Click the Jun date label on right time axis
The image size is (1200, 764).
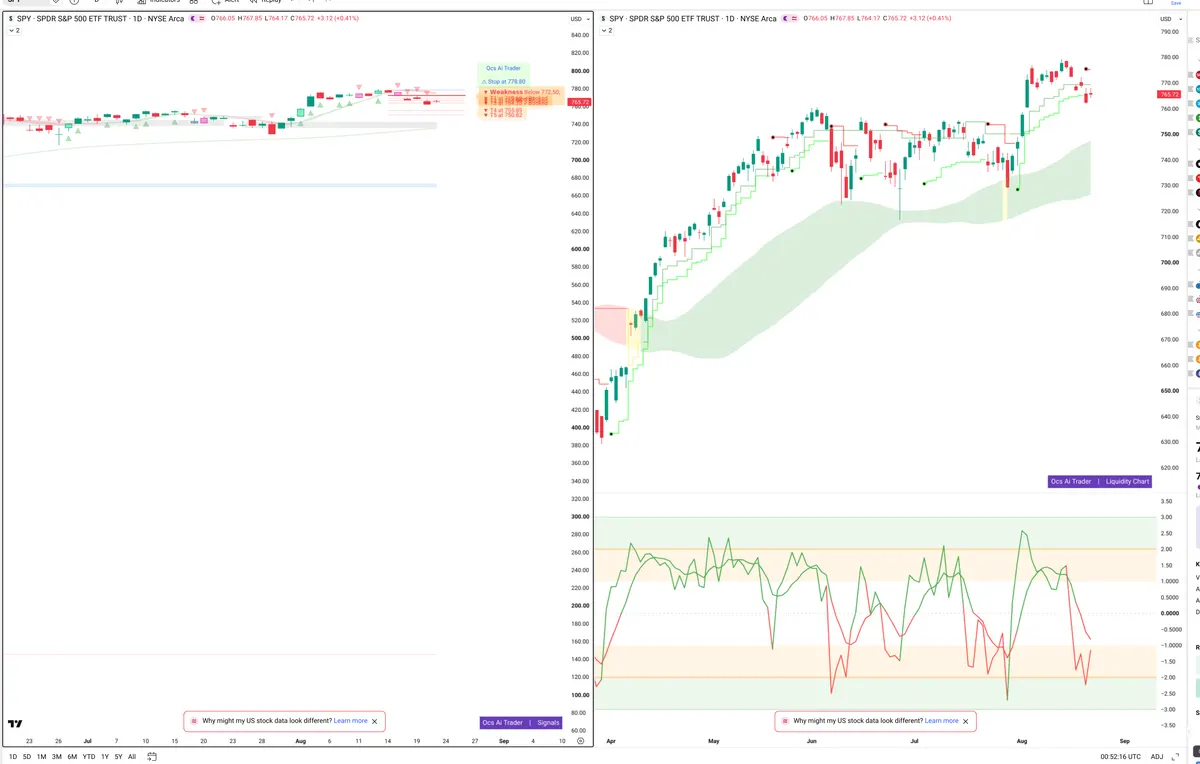(x=811, y=741)
